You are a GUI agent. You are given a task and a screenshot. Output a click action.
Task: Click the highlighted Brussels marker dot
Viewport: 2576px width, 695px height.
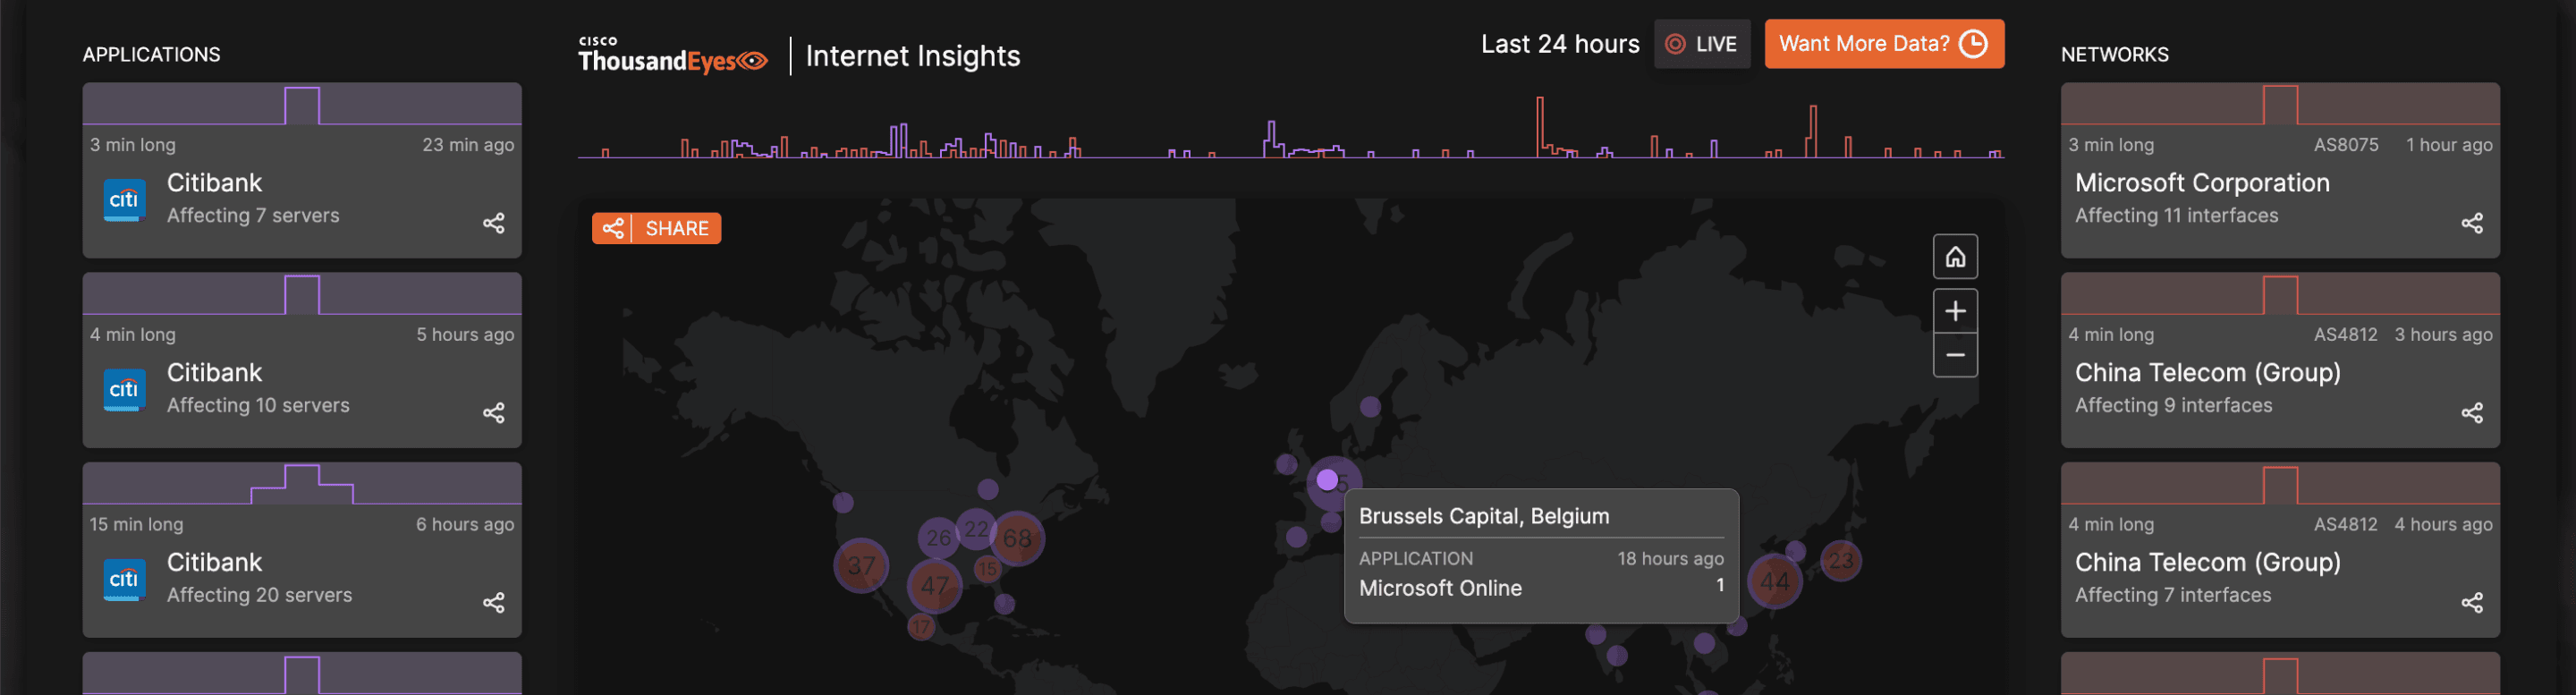click(x=1327, y=480)
